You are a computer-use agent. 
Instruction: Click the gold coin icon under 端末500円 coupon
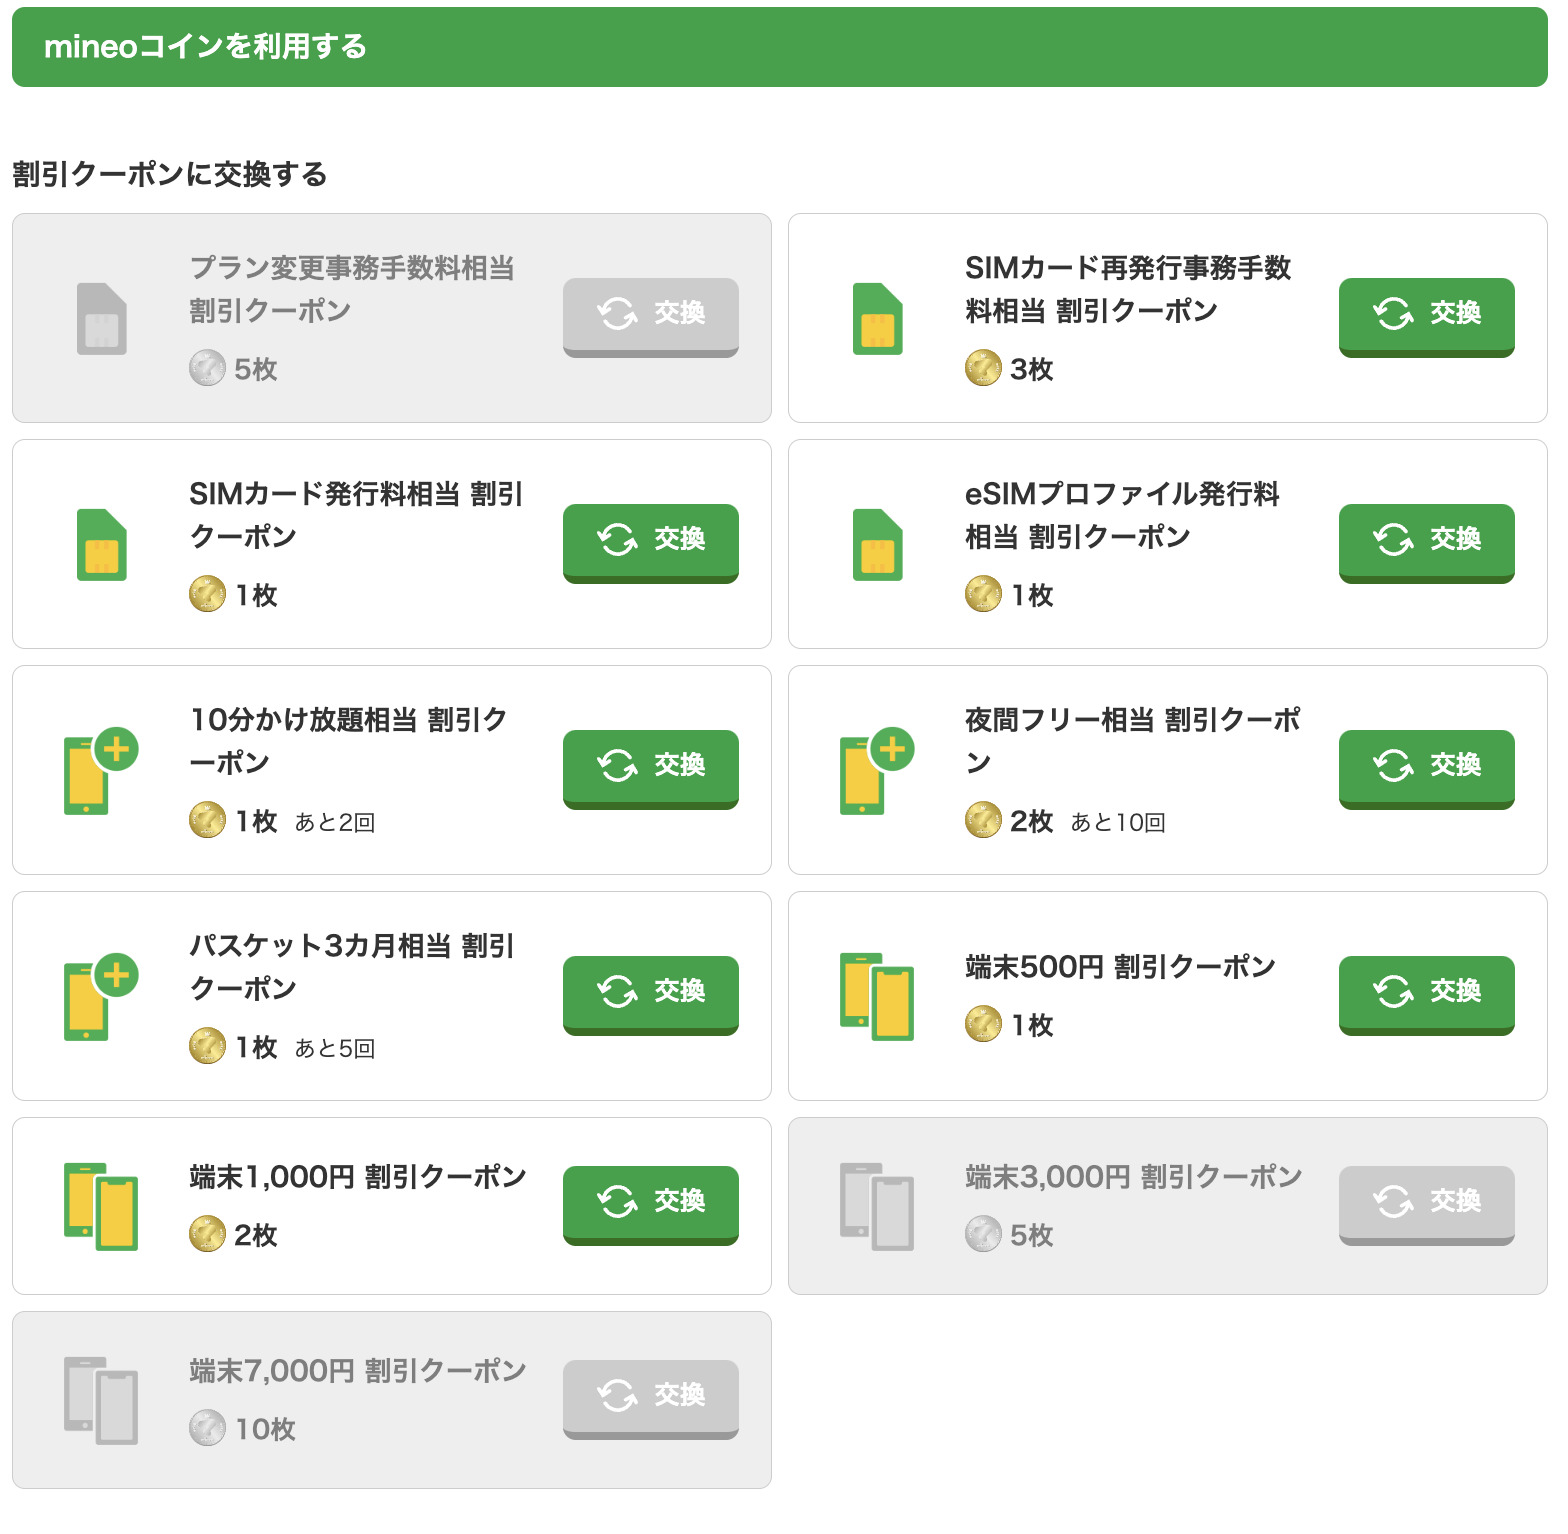point(983,1024)
